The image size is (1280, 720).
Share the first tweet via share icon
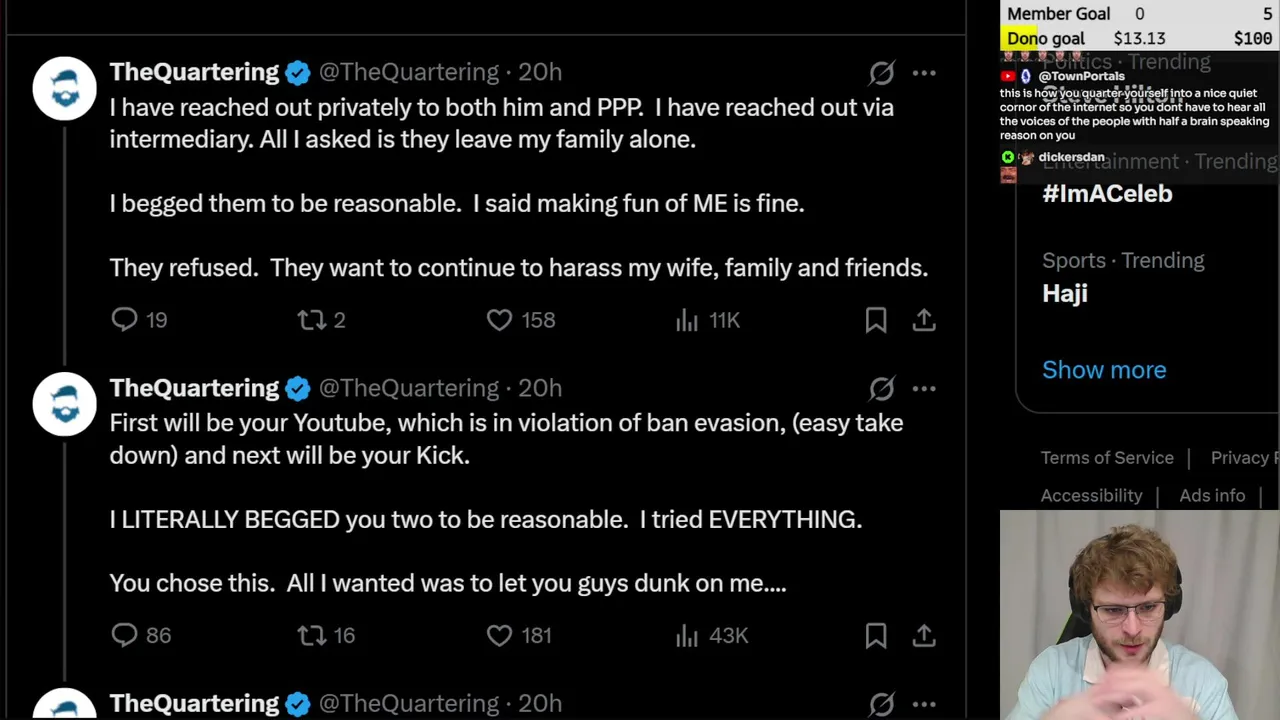[x=924, y=320]
